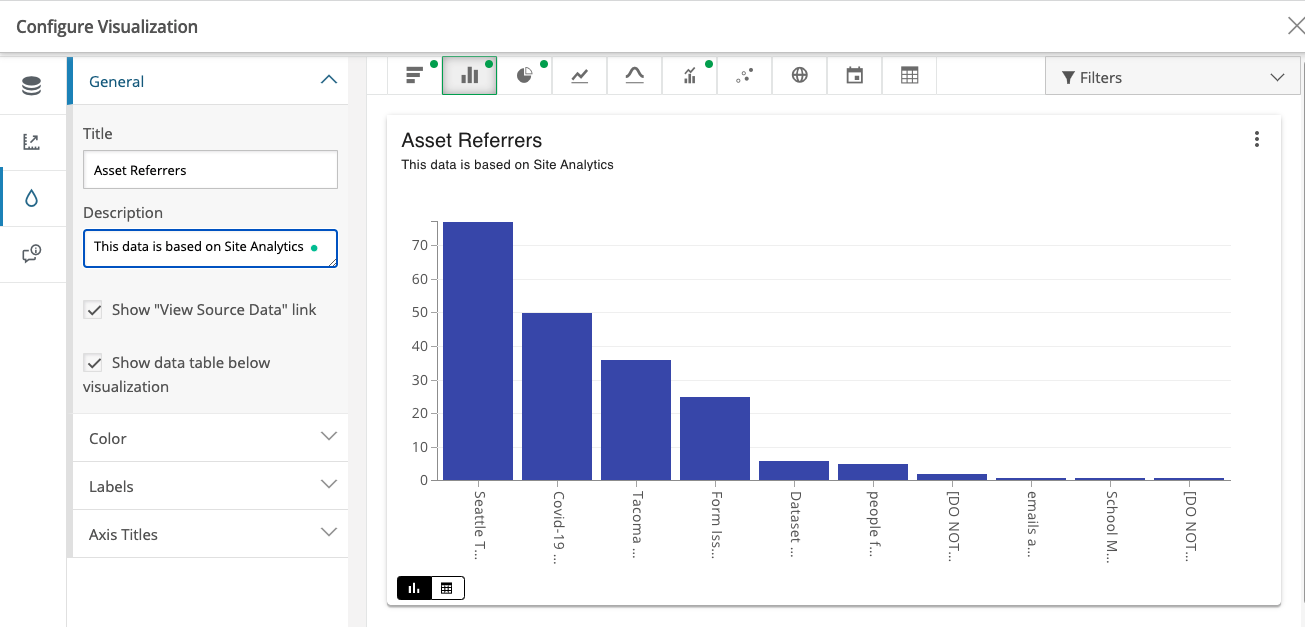The image size is (1305, 627).
Task: Toggle Show "View Source Data" link checkbox
Action: 93,310
